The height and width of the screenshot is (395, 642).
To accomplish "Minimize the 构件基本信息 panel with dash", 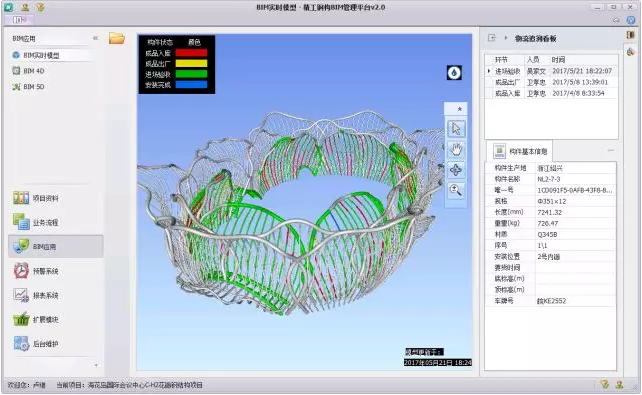I will (x=610, y=151).
